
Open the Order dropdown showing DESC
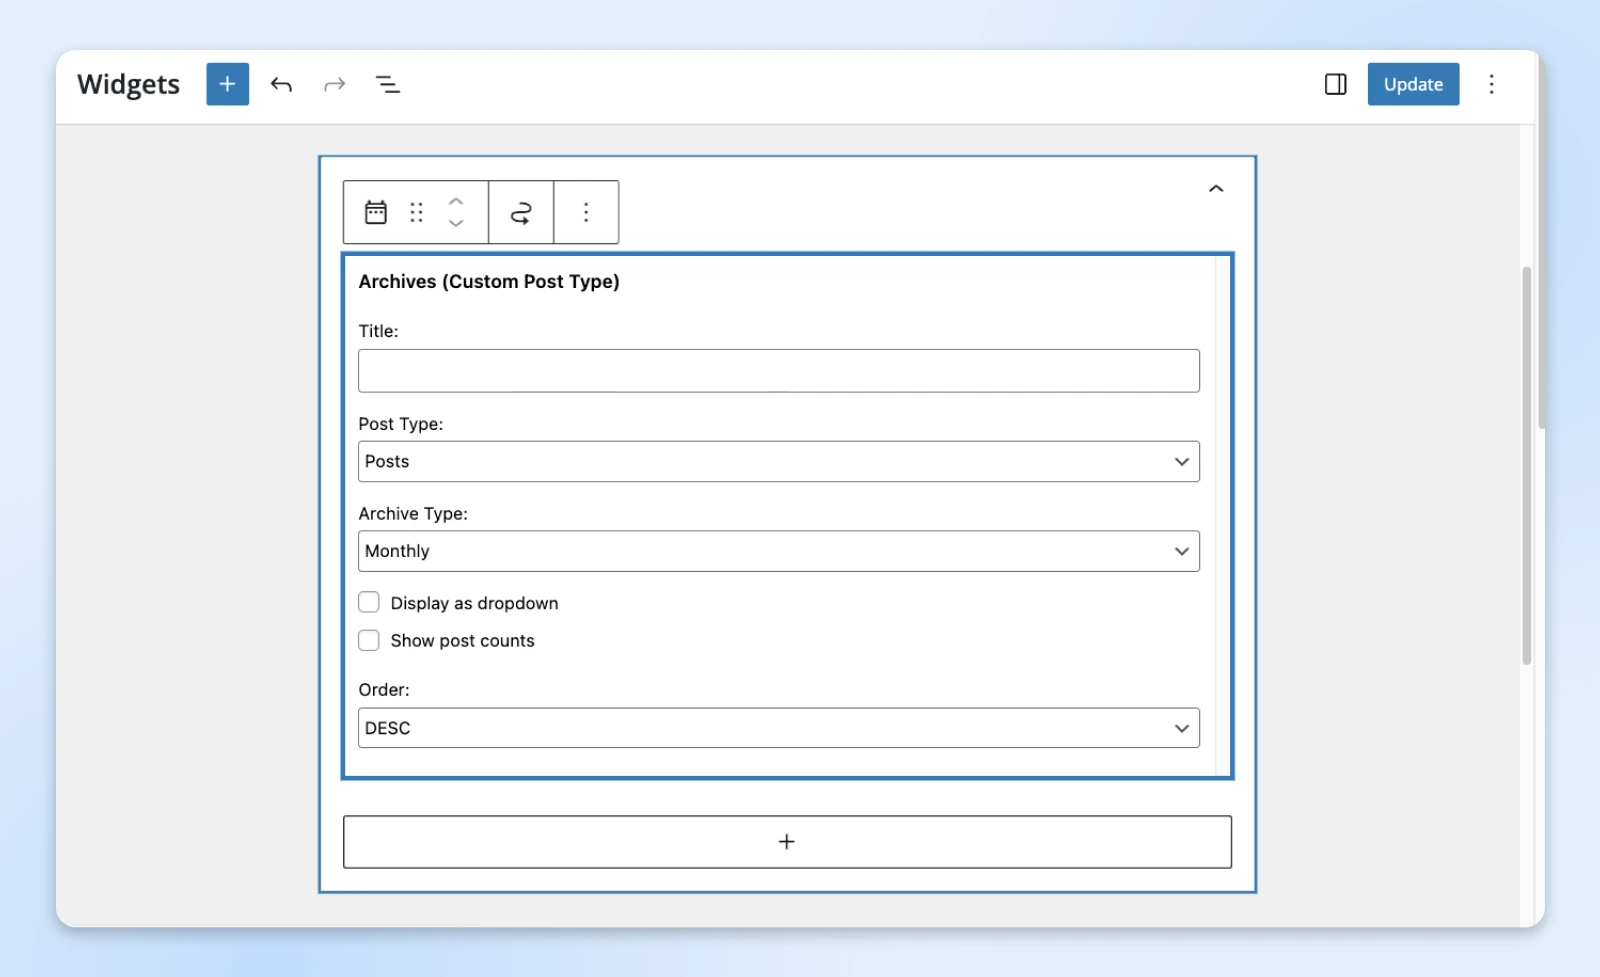(x=778, y=728)
